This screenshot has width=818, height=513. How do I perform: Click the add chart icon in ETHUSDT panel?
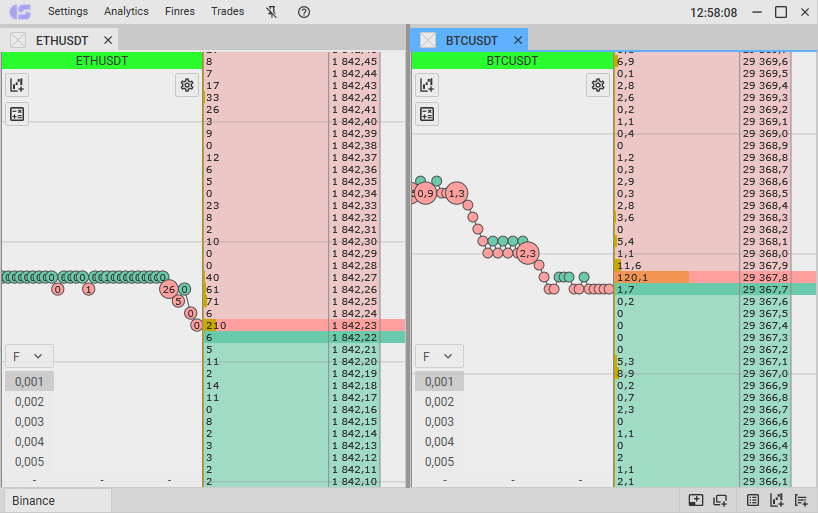(17, 85)
